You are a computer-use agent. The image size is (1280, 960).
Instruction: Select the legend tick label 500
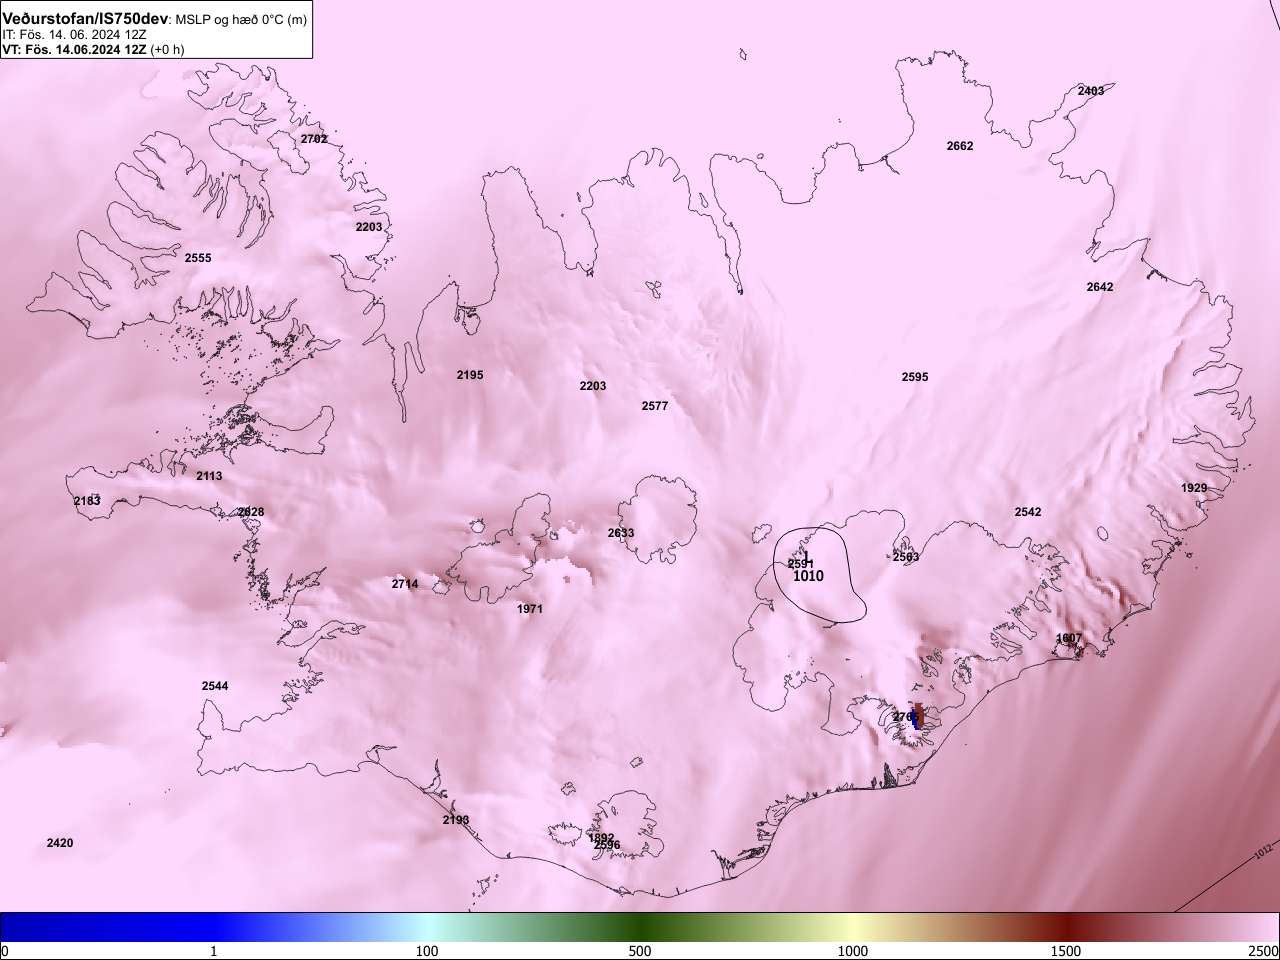click(x=640, y=950)
